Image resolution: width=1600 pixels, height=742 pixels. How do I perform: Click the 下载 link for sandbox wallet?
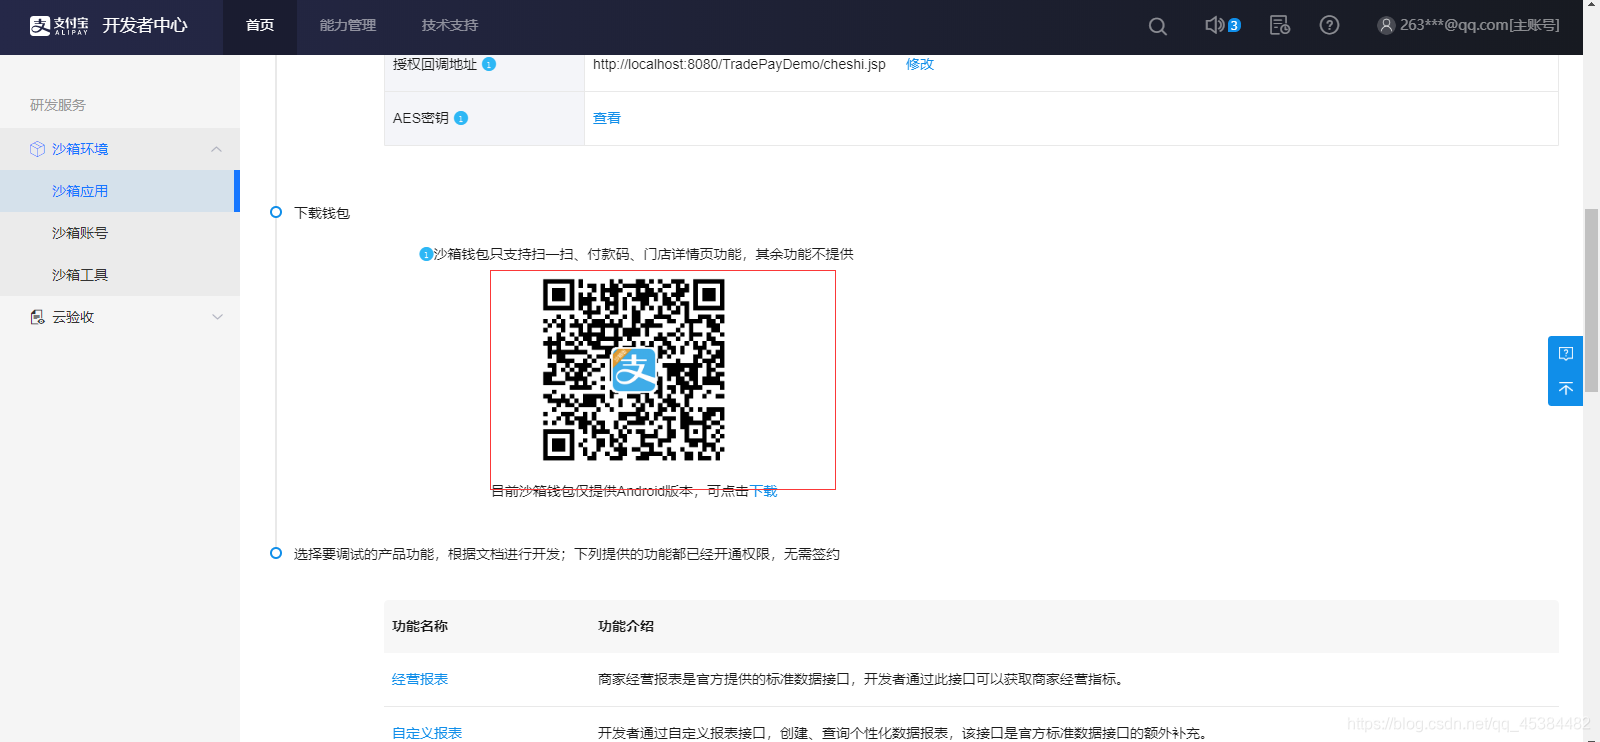point(764,491)
